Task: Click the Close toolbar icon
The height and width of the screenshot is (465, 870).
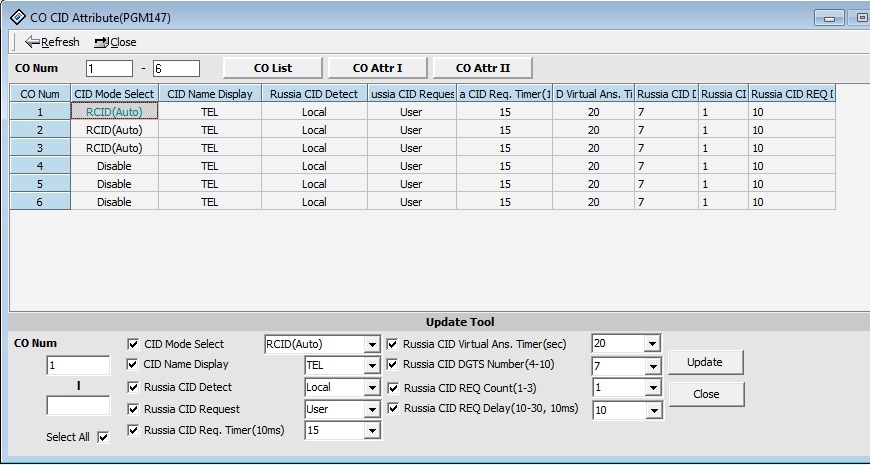Action: (x=101, y=42)
